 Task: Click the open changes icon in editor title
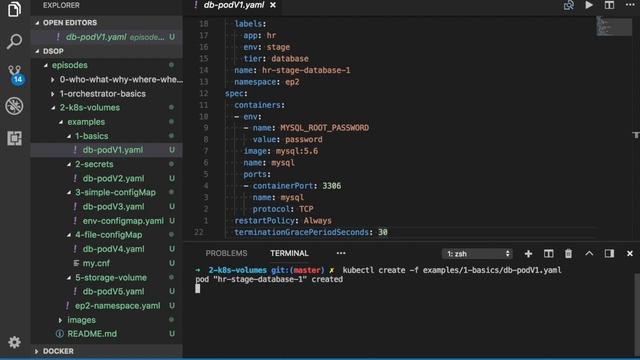pyautogui.click(x=569, y=5)
